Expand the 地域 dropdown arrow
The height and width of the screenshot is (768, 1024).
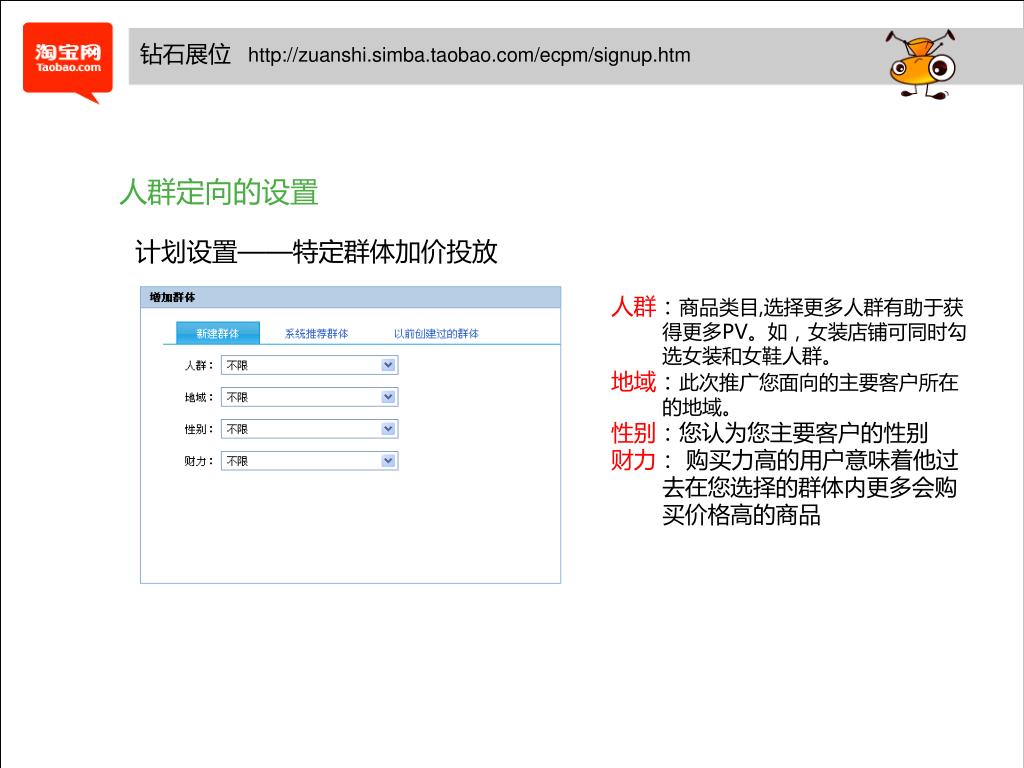click(388, 397)
